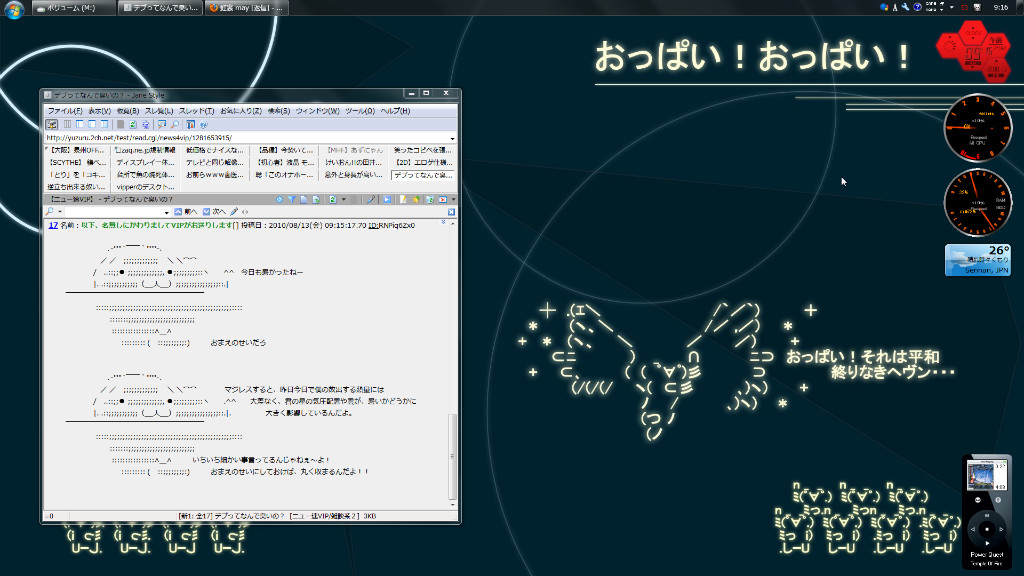Click the memo note icon in thread toolbar
This screenshot has width=1024, height=576.
pos(403,199)
